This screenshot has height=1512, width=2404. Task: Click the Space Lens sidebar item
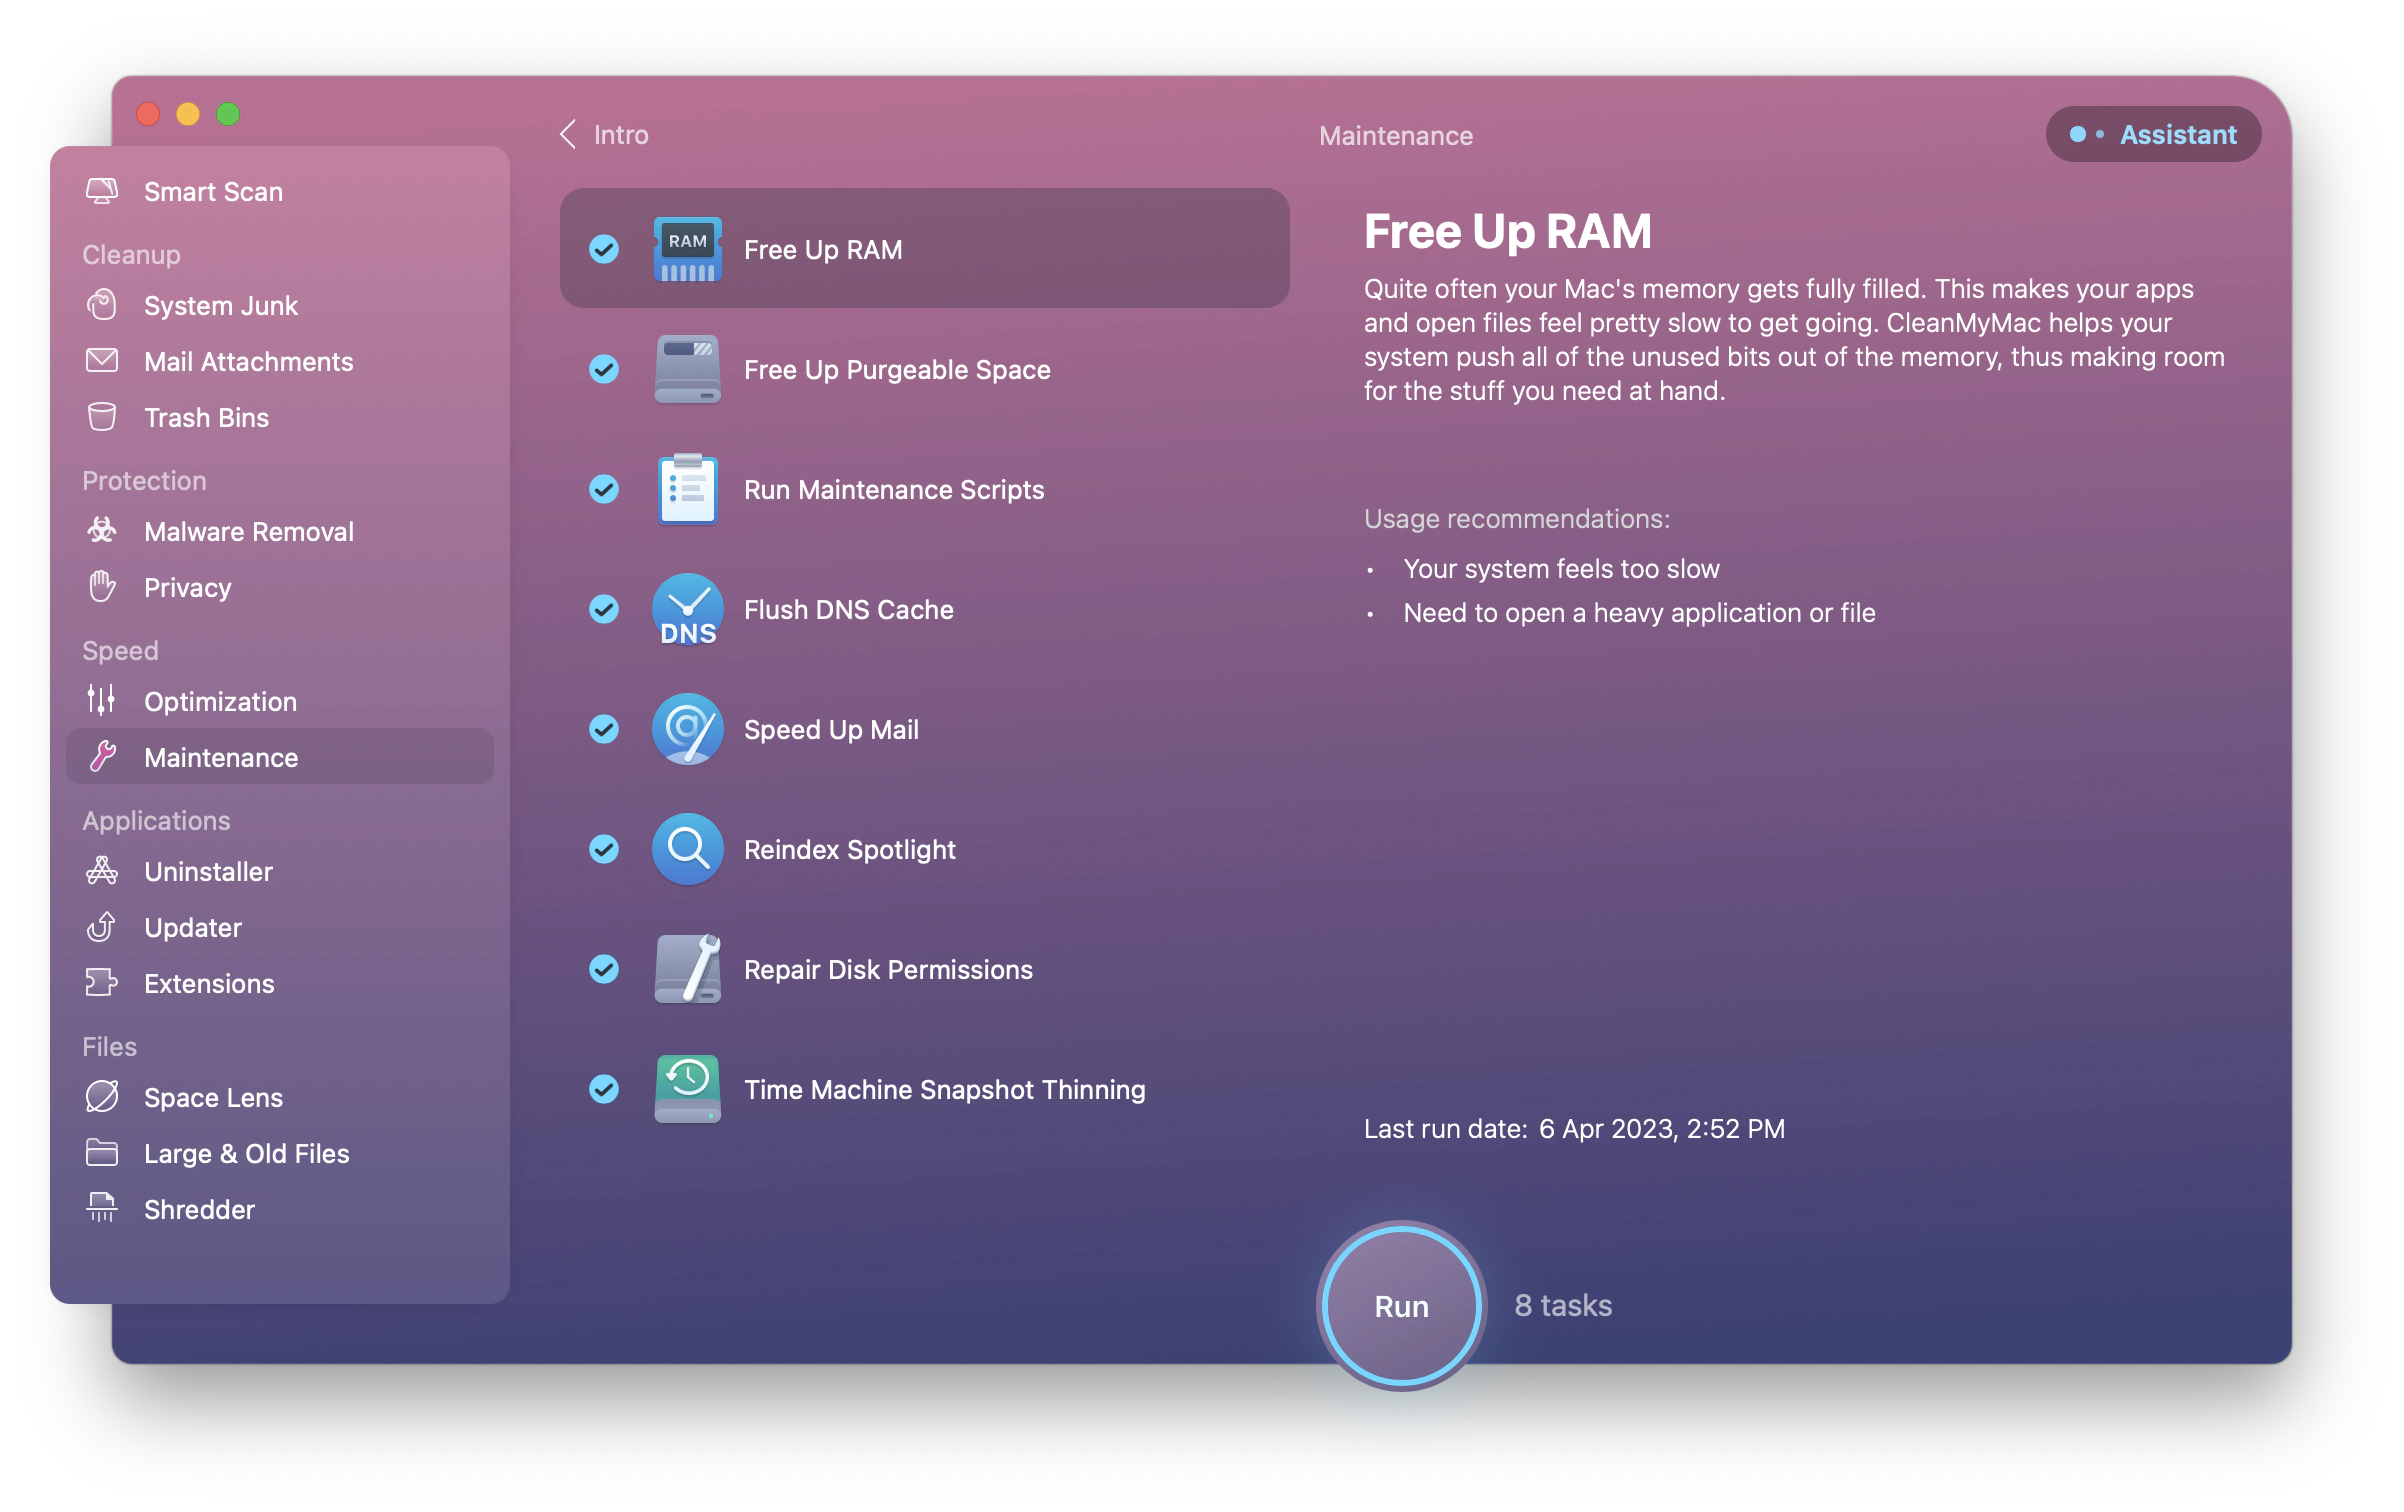click(214, 1097)
